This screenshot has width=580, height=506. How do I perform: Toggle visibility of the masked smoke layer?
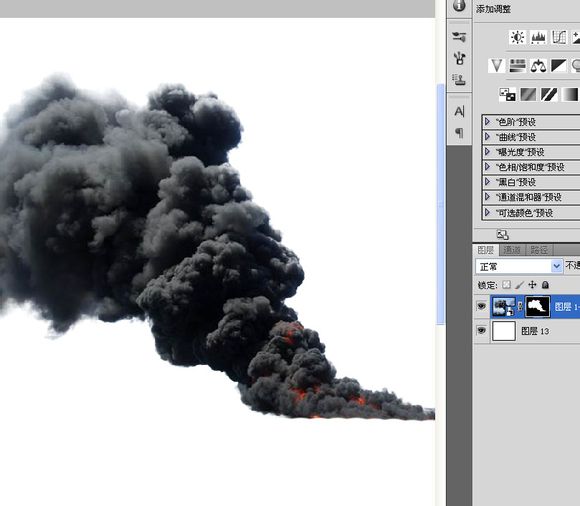pyautogui.click(x=481, y=306)
